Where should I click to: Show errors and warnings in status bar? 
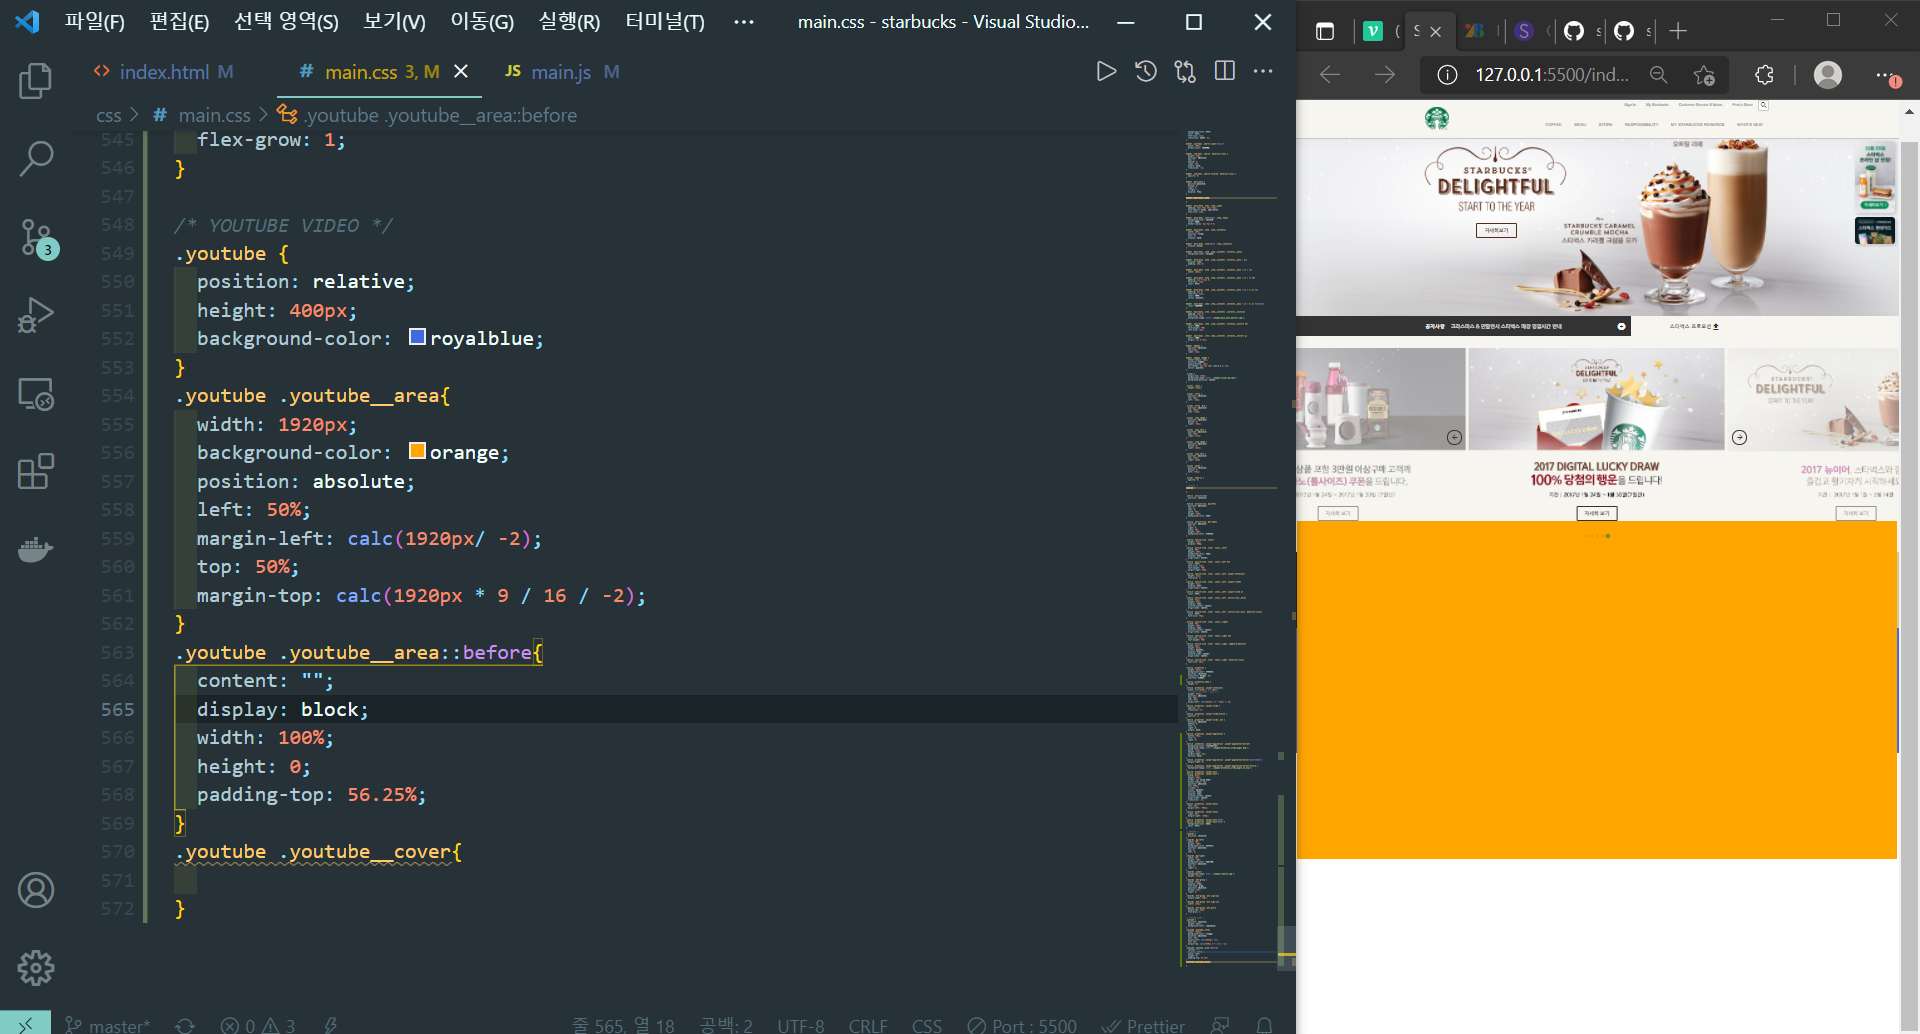(x=258, y=1025)
